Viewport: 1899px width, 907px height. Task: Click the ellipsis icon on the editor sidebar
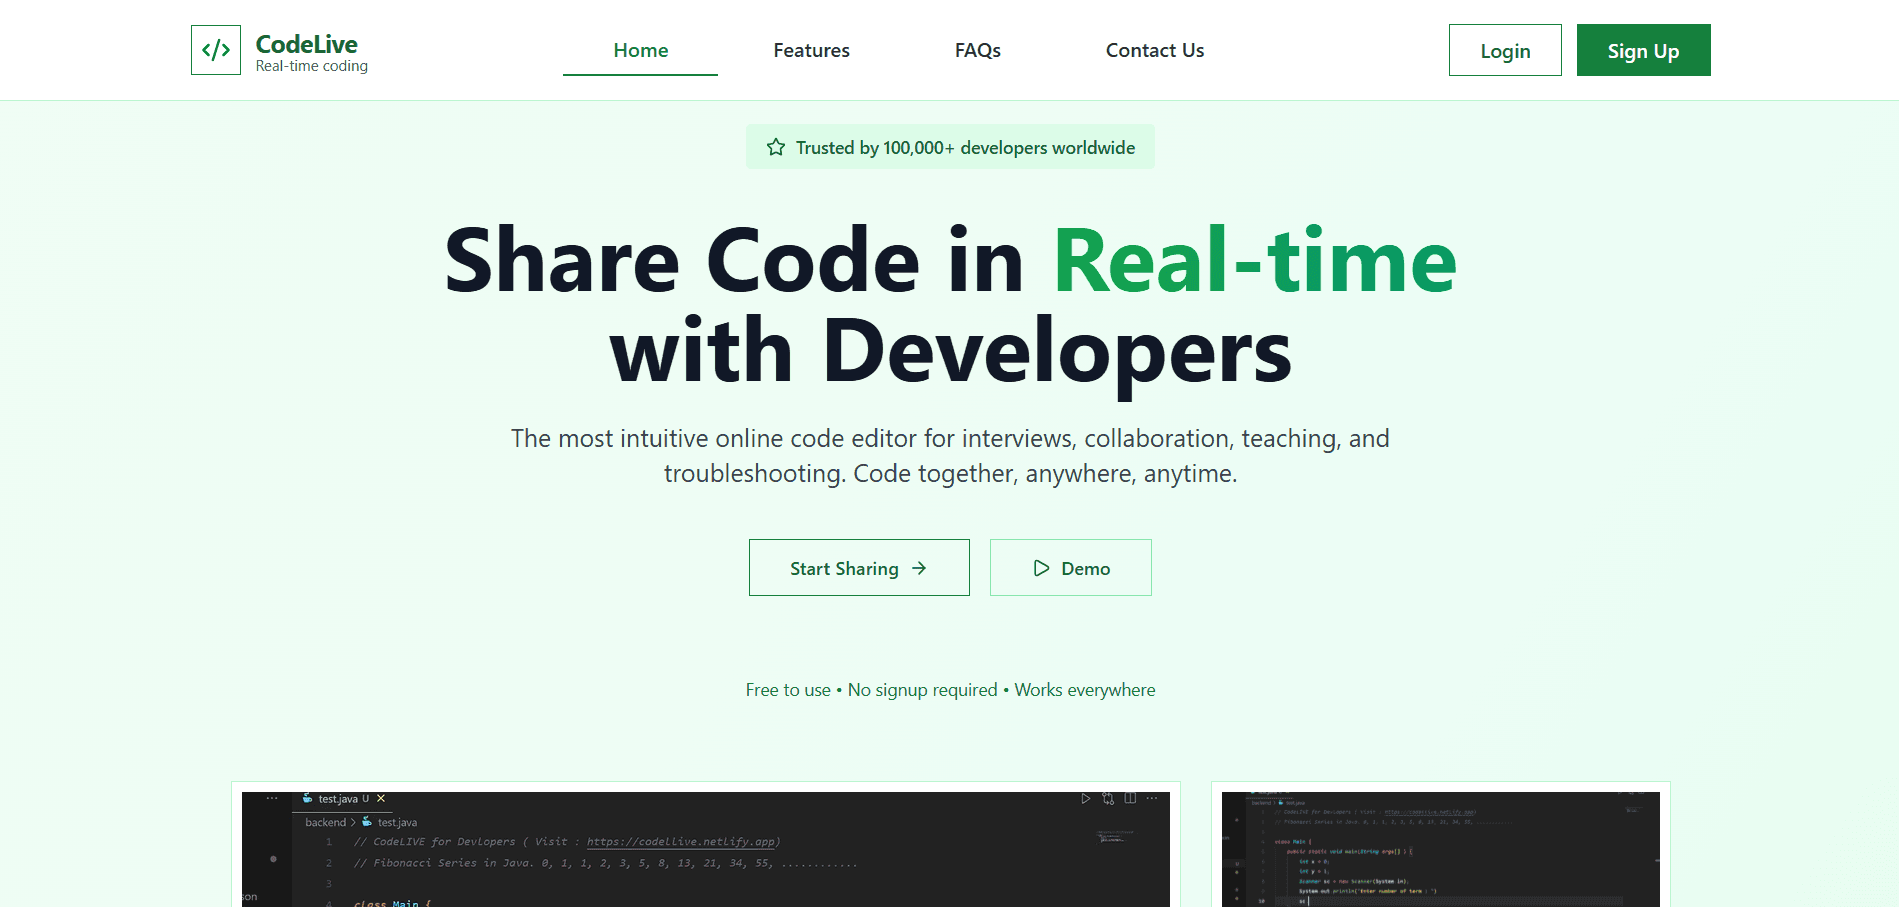click(x=272, y=796)
